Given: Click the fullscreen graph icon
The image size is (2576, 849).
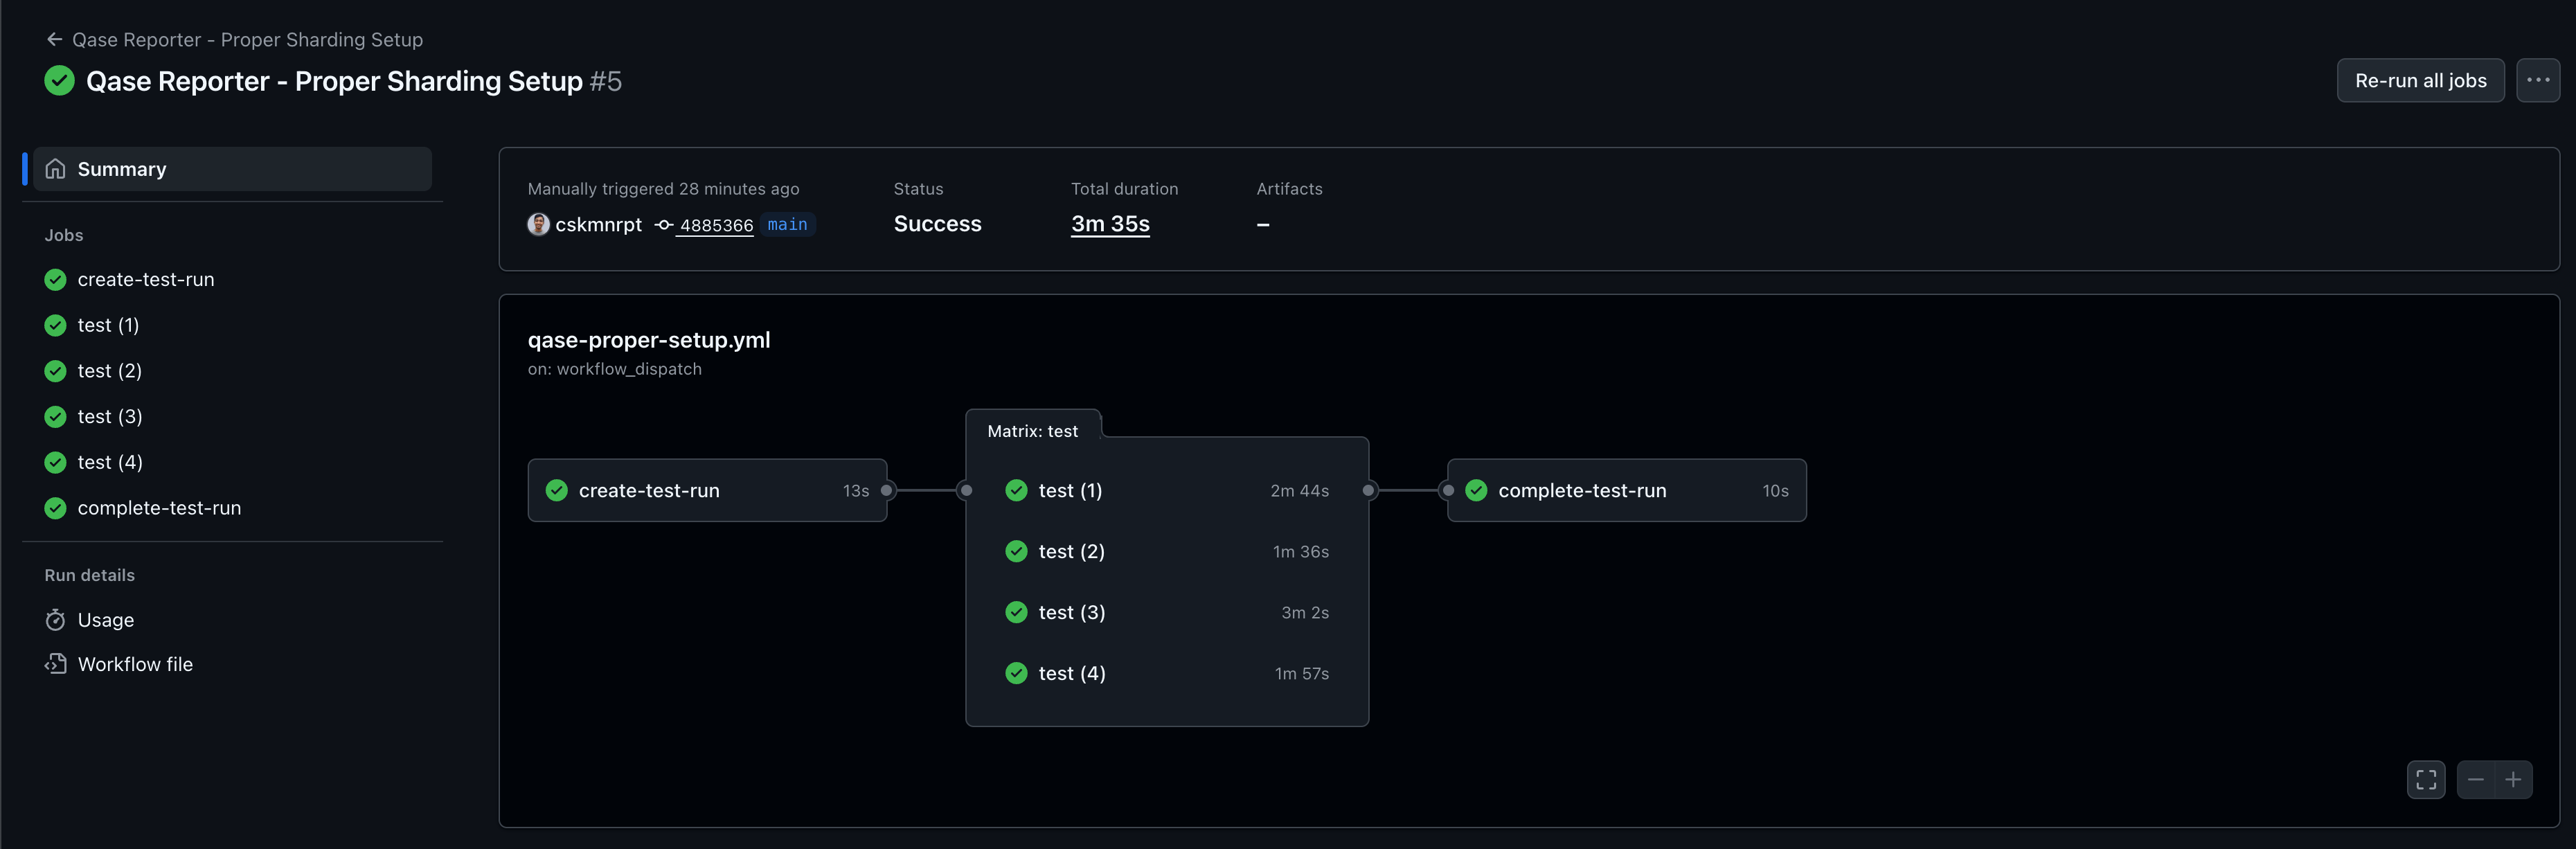Looking at the screenshot, I should (x=2426, y=780).
